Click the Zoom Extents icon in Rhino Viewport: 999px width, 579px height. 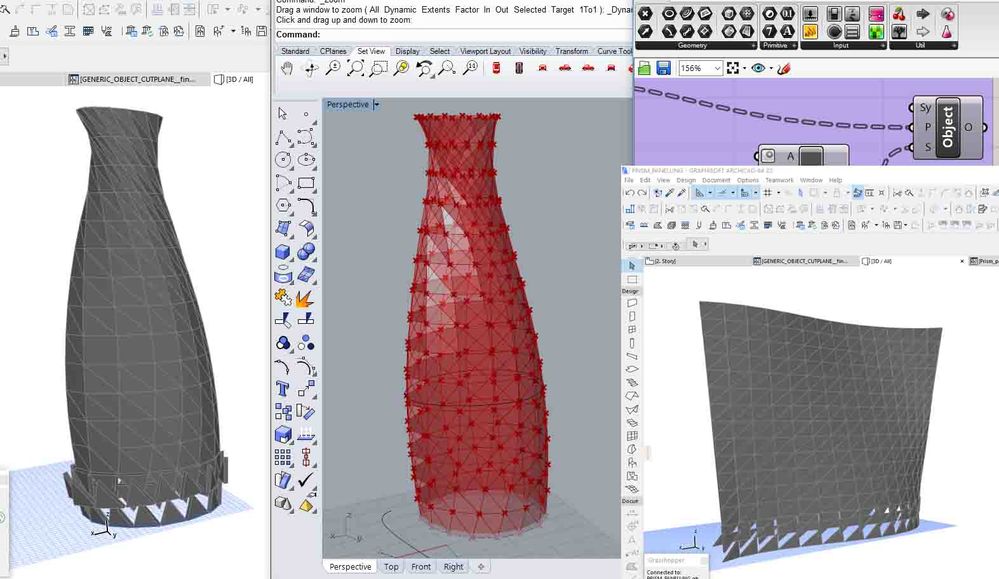click(x=356, y=68)
